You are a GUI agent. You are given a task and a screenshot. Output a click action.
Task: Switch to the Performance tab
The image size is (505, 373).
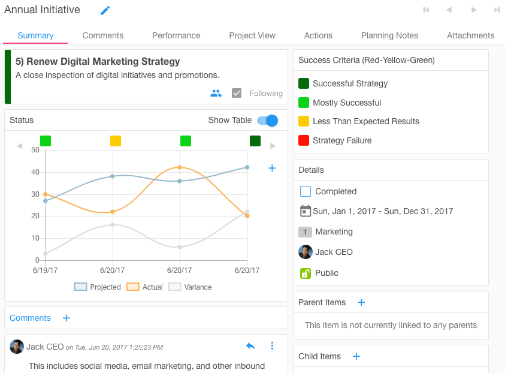click(x=176, y=35)
